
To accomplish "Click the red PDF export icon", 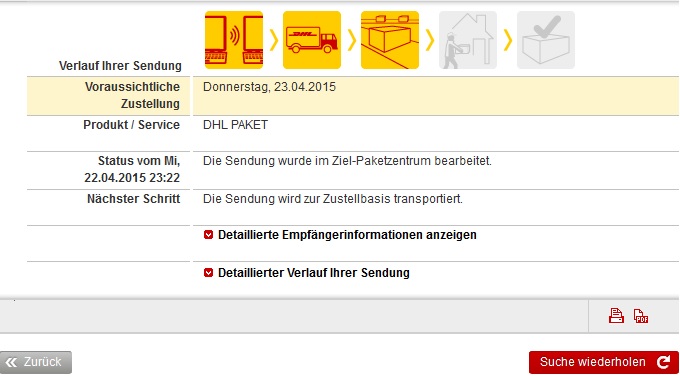I will pyautogui.click(x=641, y=316).
